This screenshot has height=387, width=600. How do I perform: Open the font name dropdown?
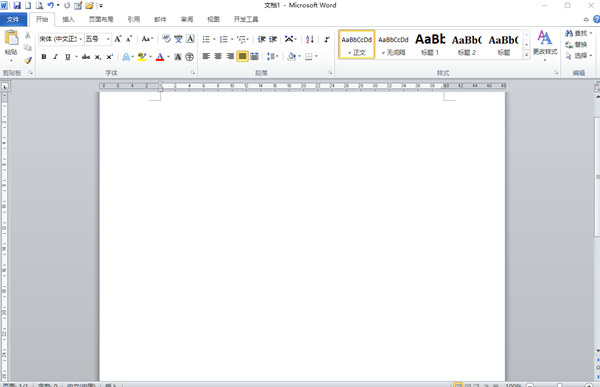(80, 39)
